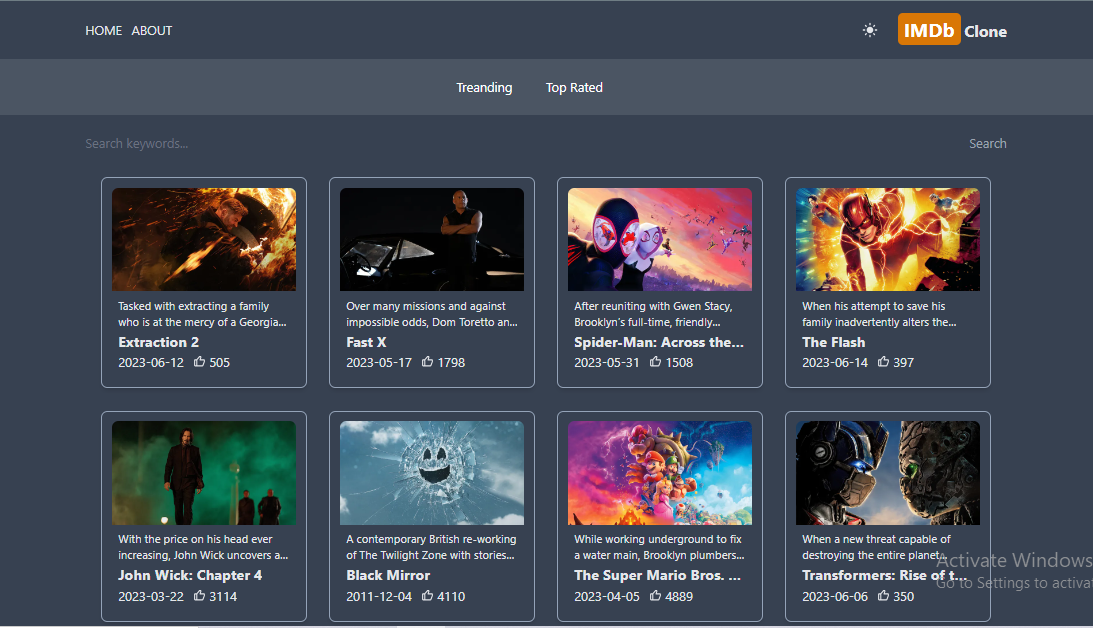Open the ABOUT navigation menu item
The image size is (1093, 628).
click(x=151, y=30)
